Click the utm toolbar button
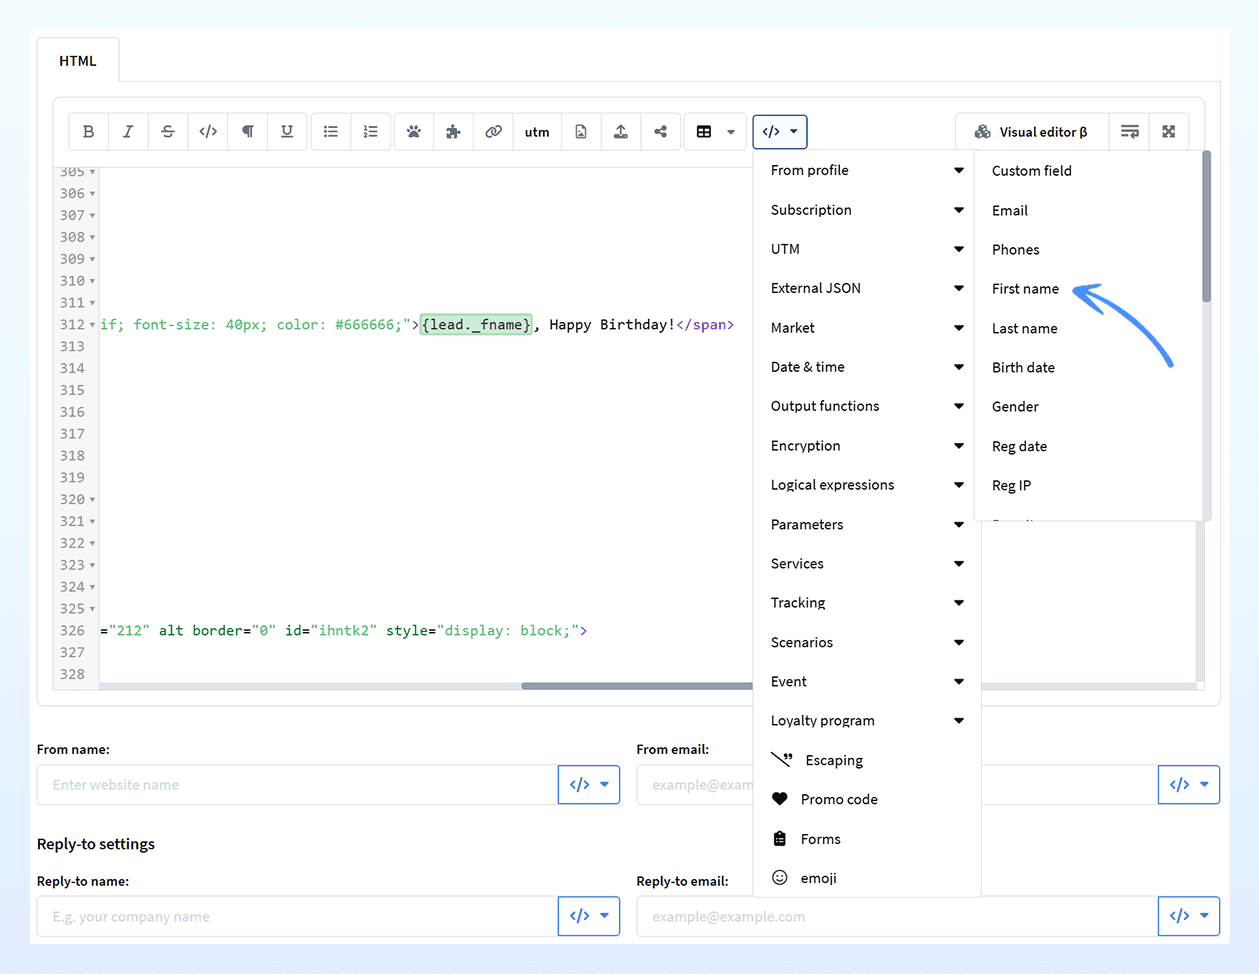Screen dimensions: 1259x974 pyautogui.click(x=537, y=132)
